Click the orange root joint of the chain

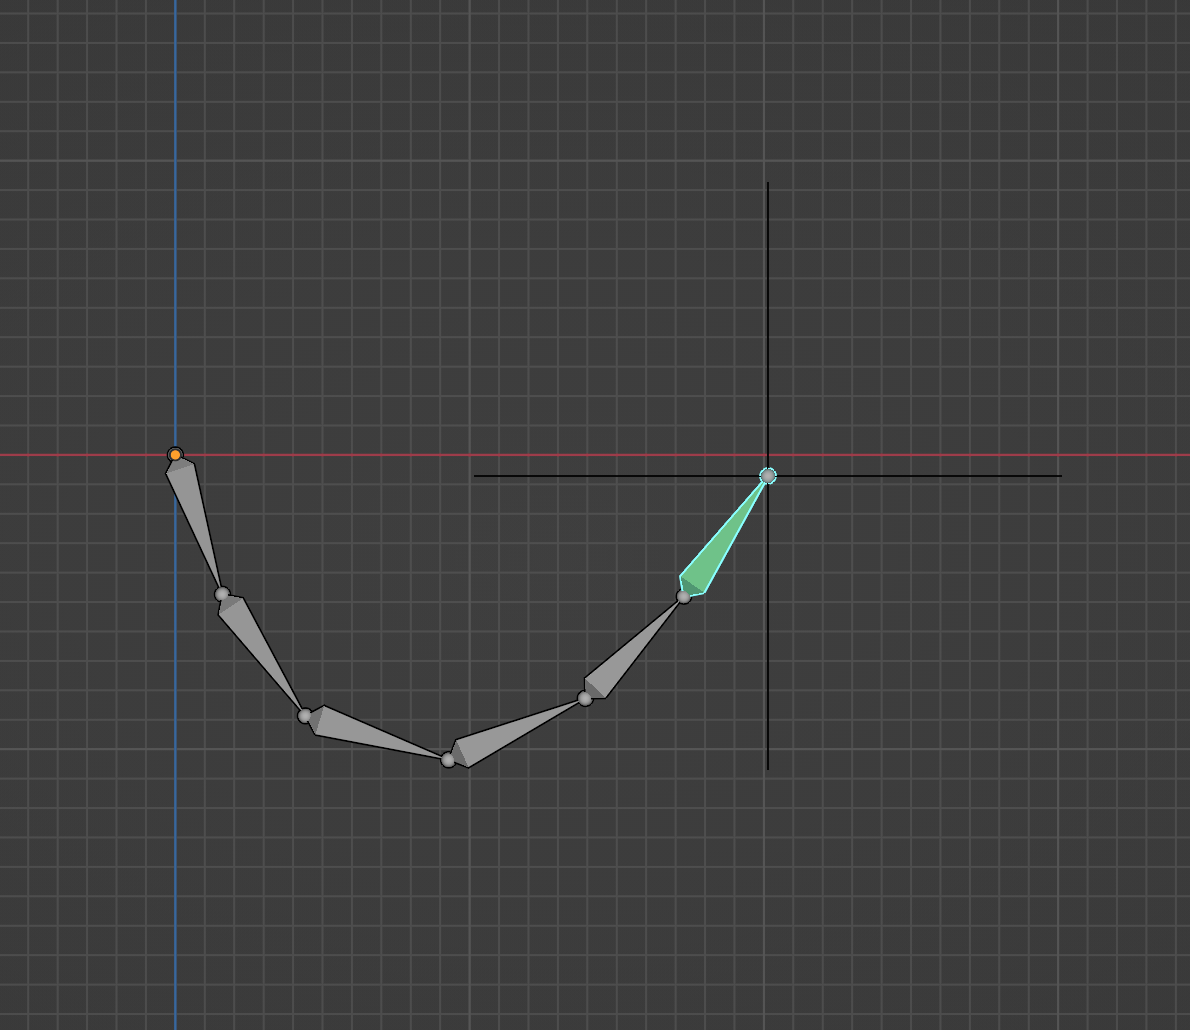(175, 455)
